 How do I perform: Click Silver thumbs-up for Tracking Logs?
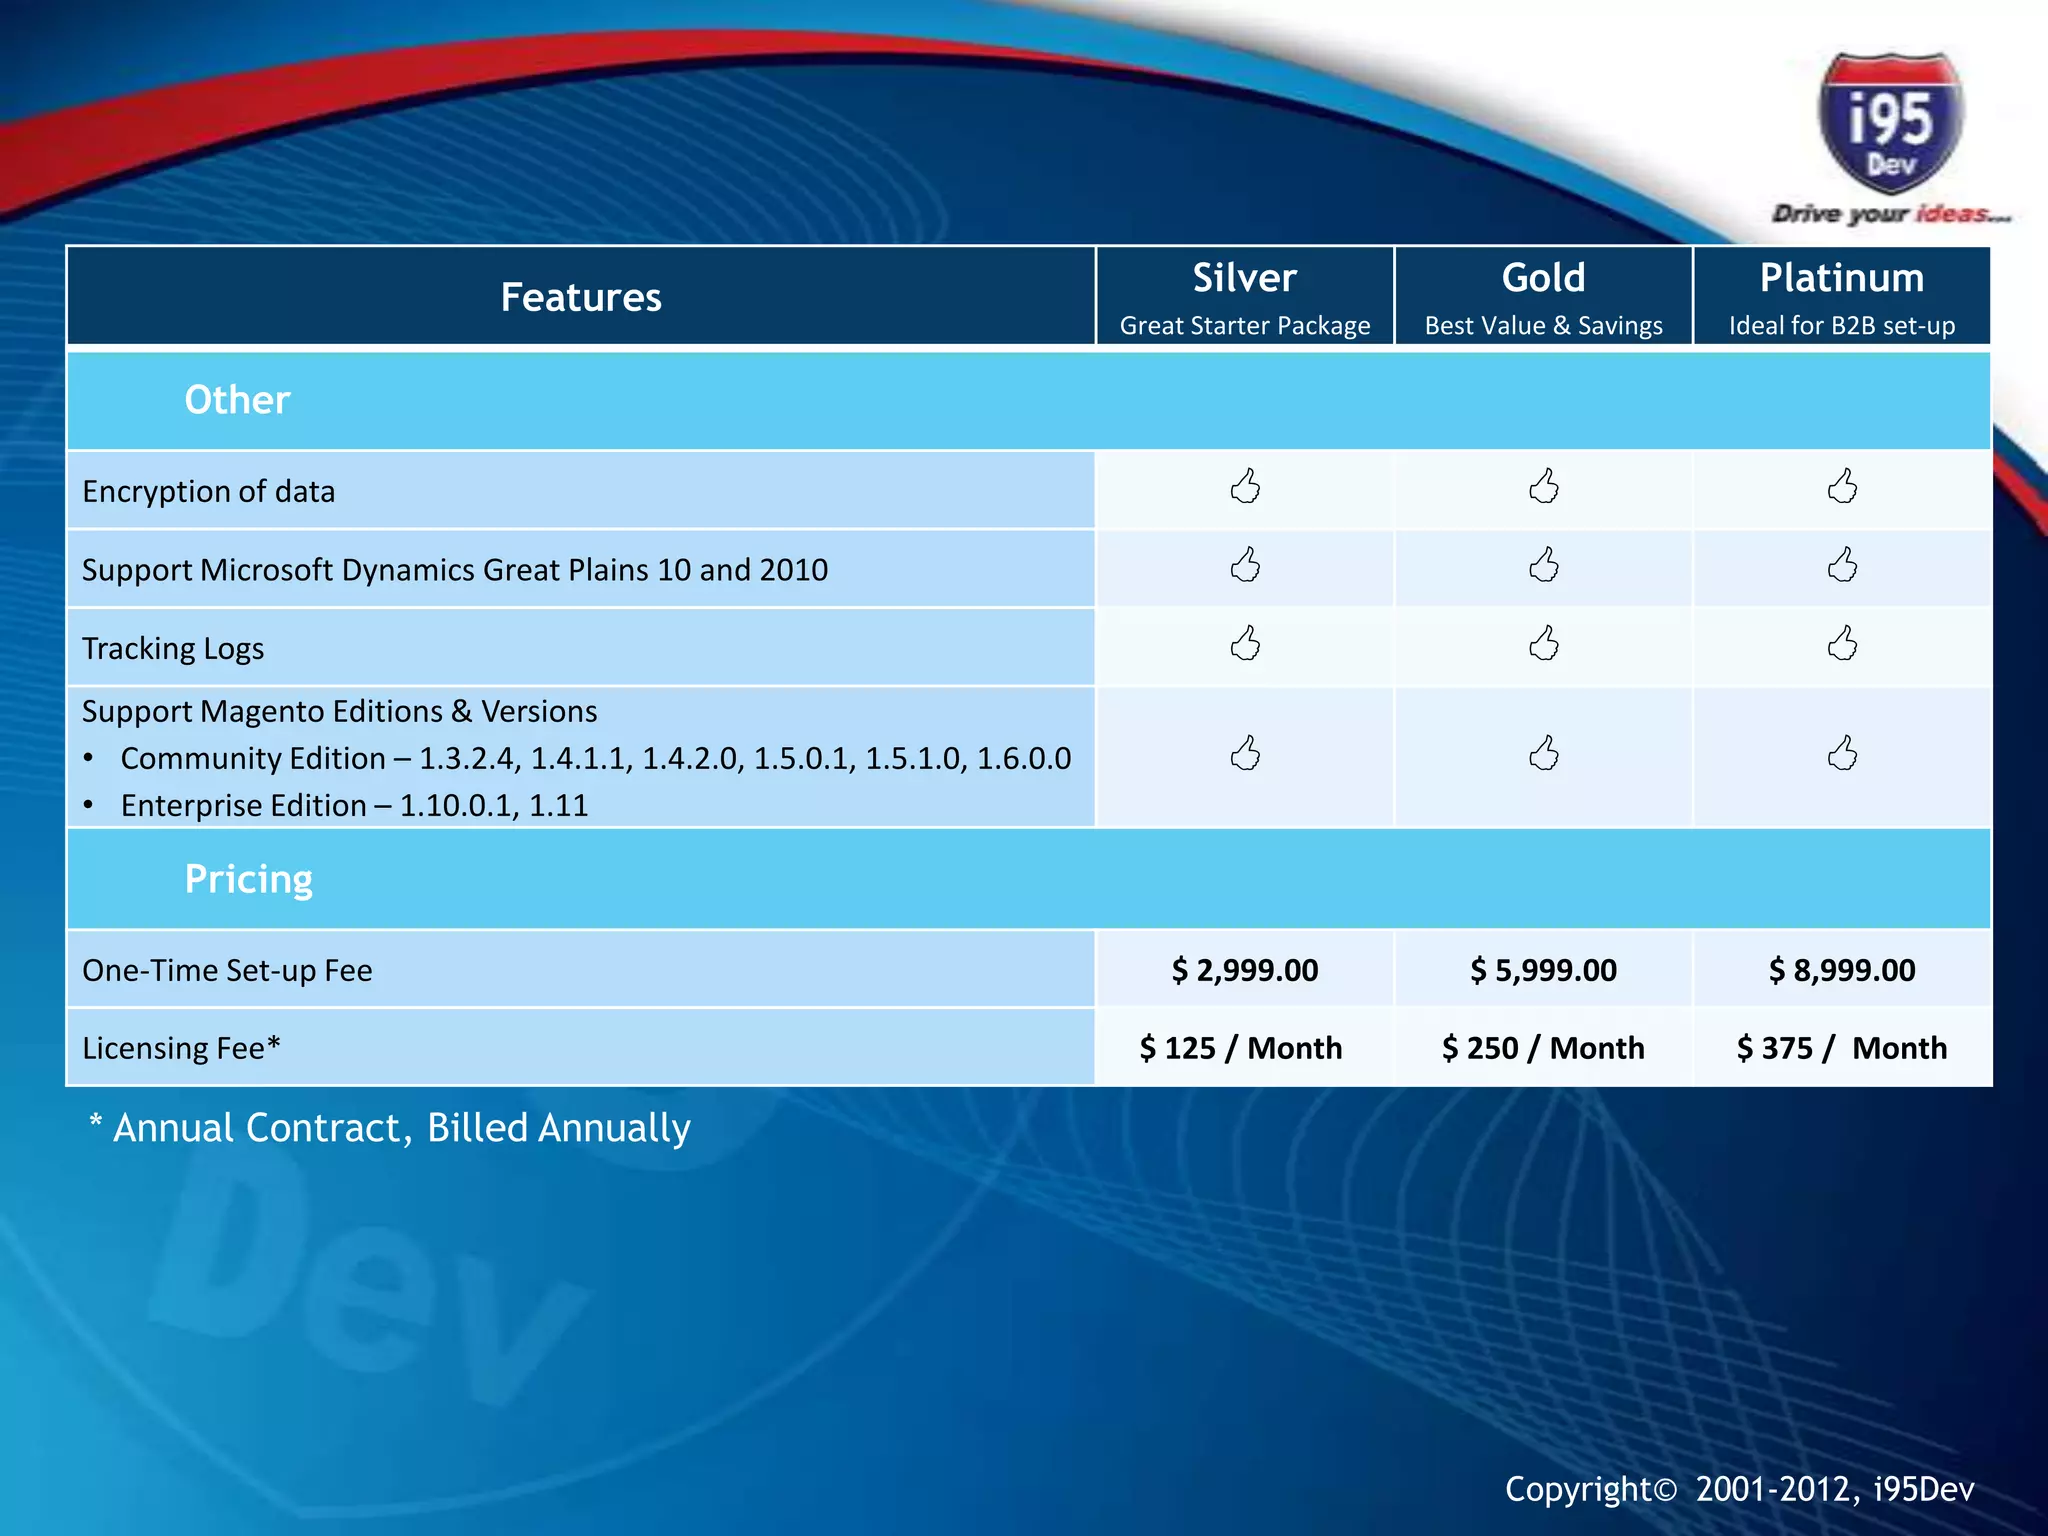[1245, 644]
